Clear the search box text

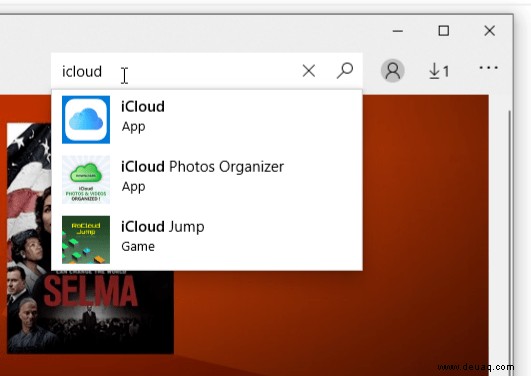click(x=309, y=71)
